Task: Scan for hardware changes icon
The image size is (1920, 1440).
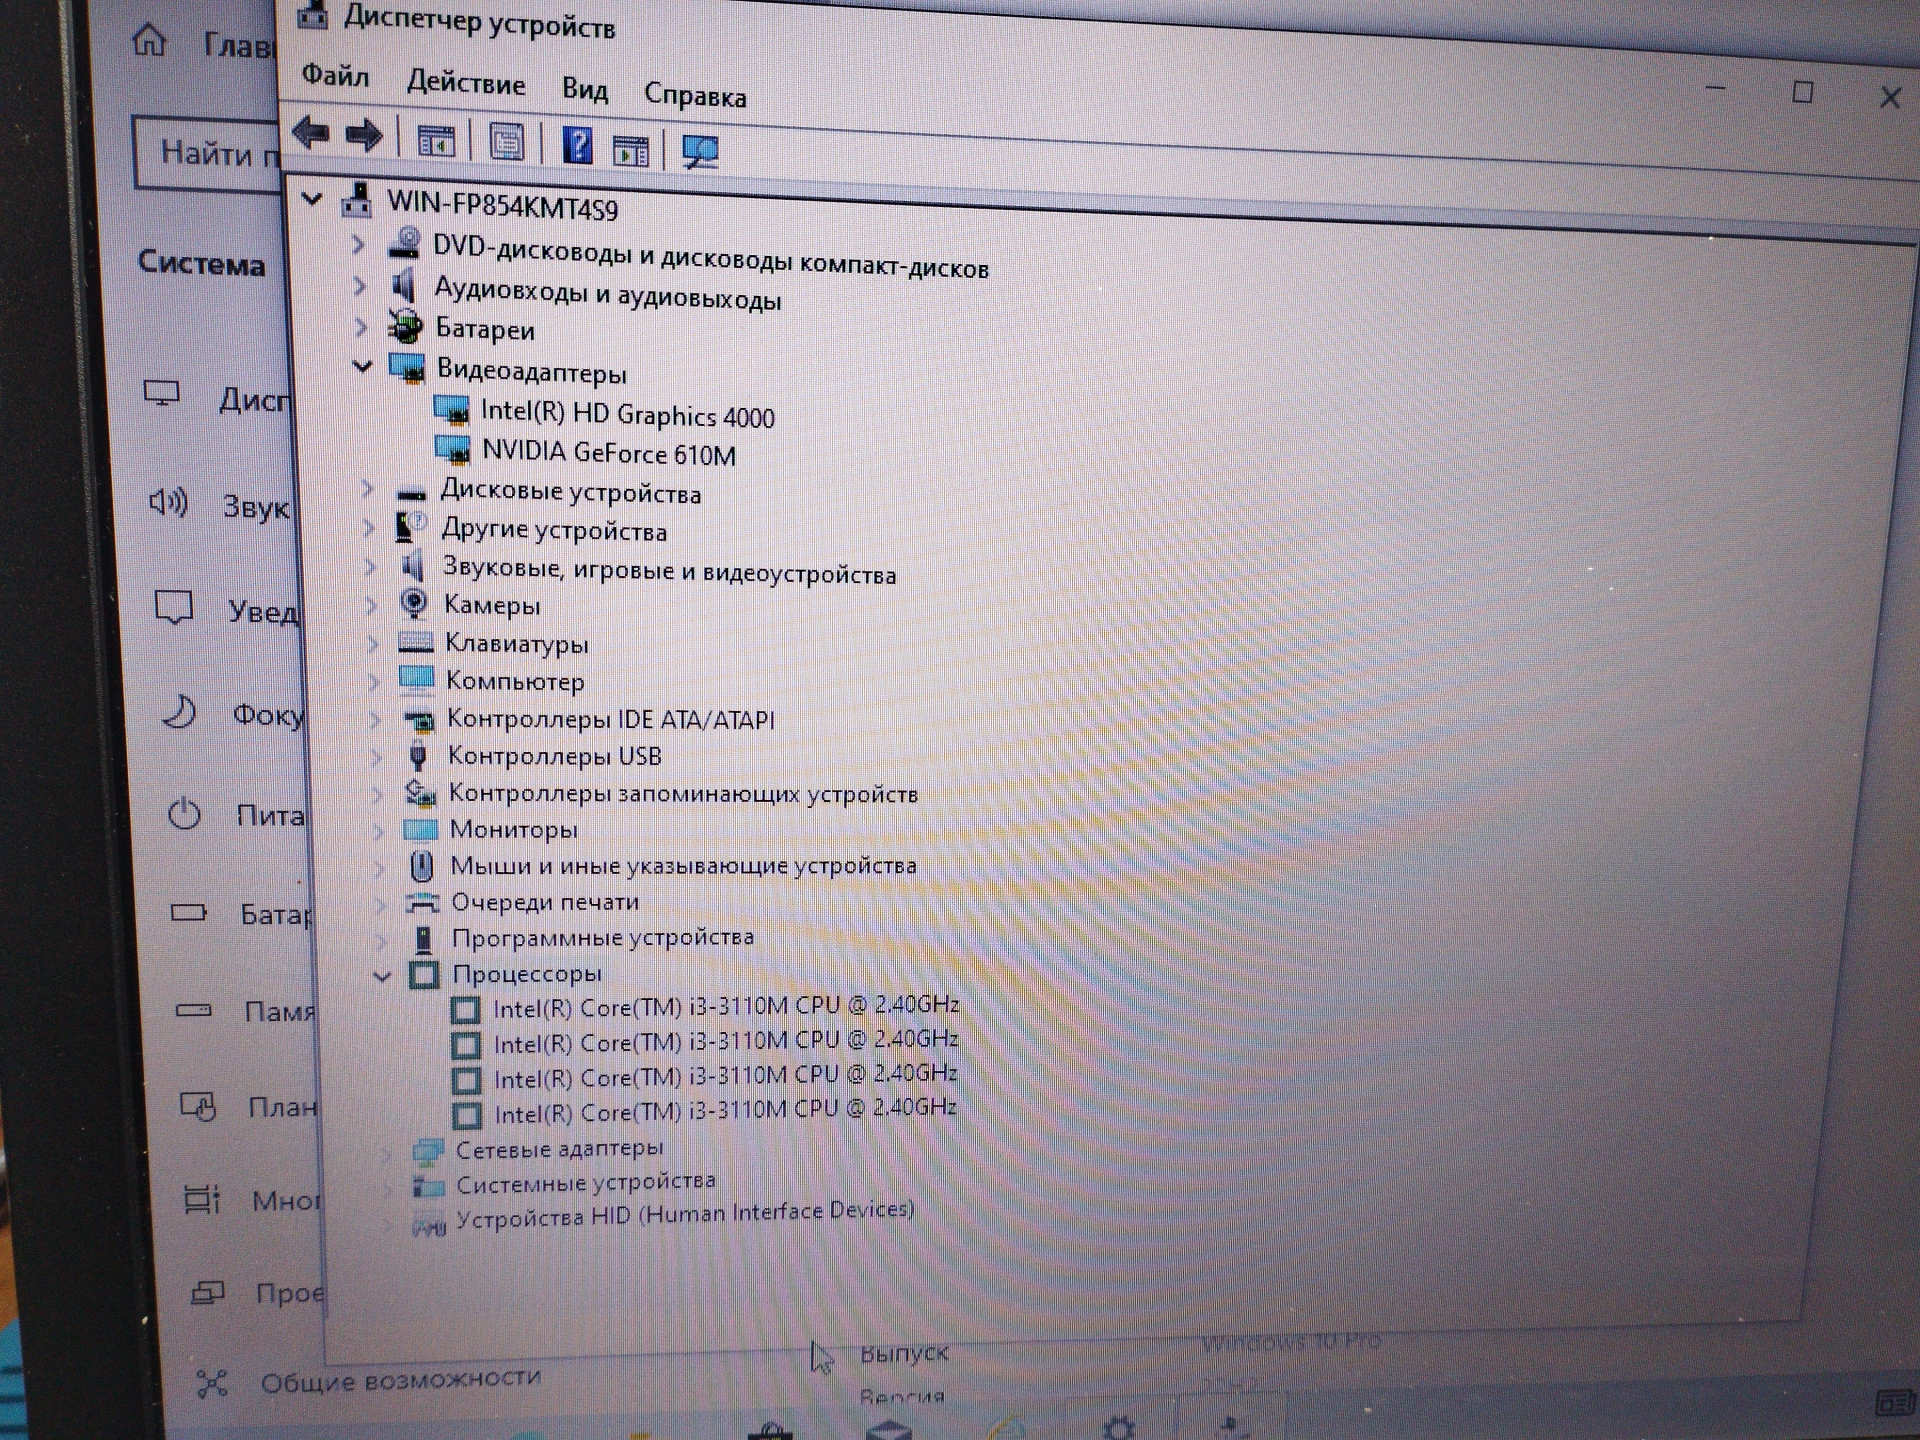Action: coord(699,152)
